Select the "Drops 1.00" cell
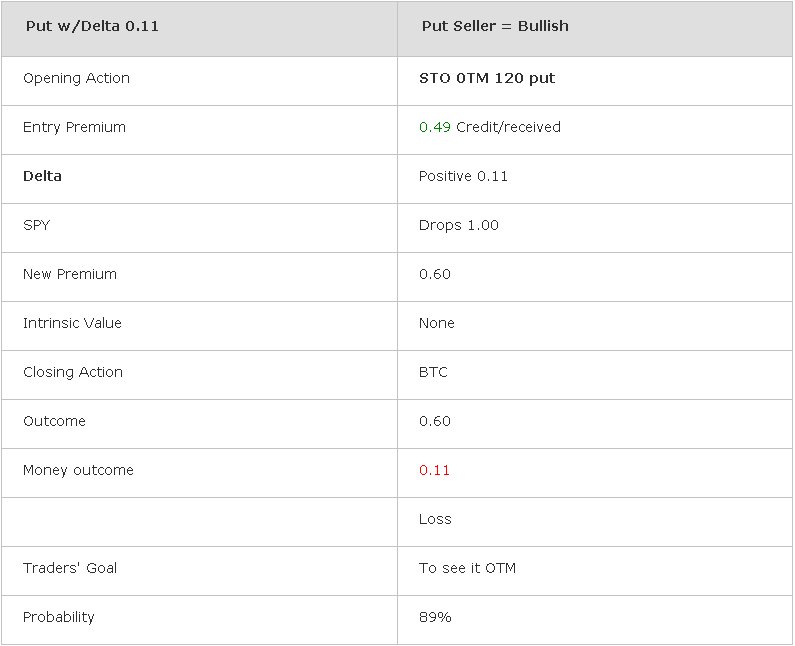795x646 pixels. (x=458, y=225)
